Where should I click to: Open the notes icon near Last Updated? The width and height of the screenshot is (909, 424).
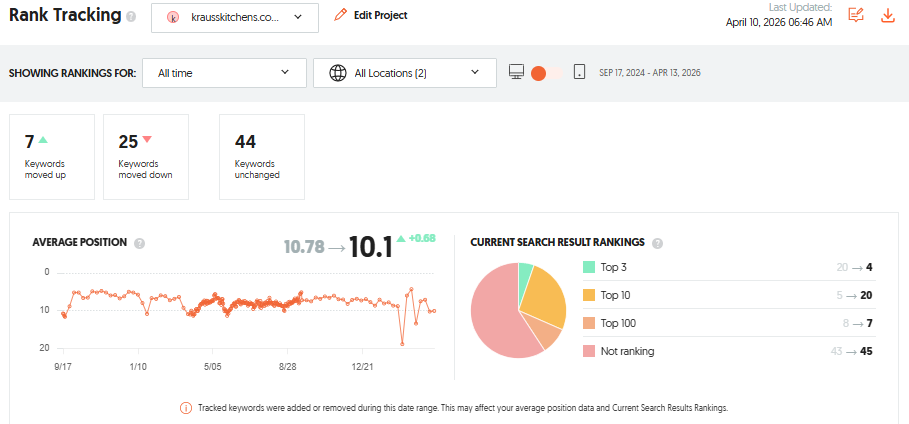click(856, 16)
